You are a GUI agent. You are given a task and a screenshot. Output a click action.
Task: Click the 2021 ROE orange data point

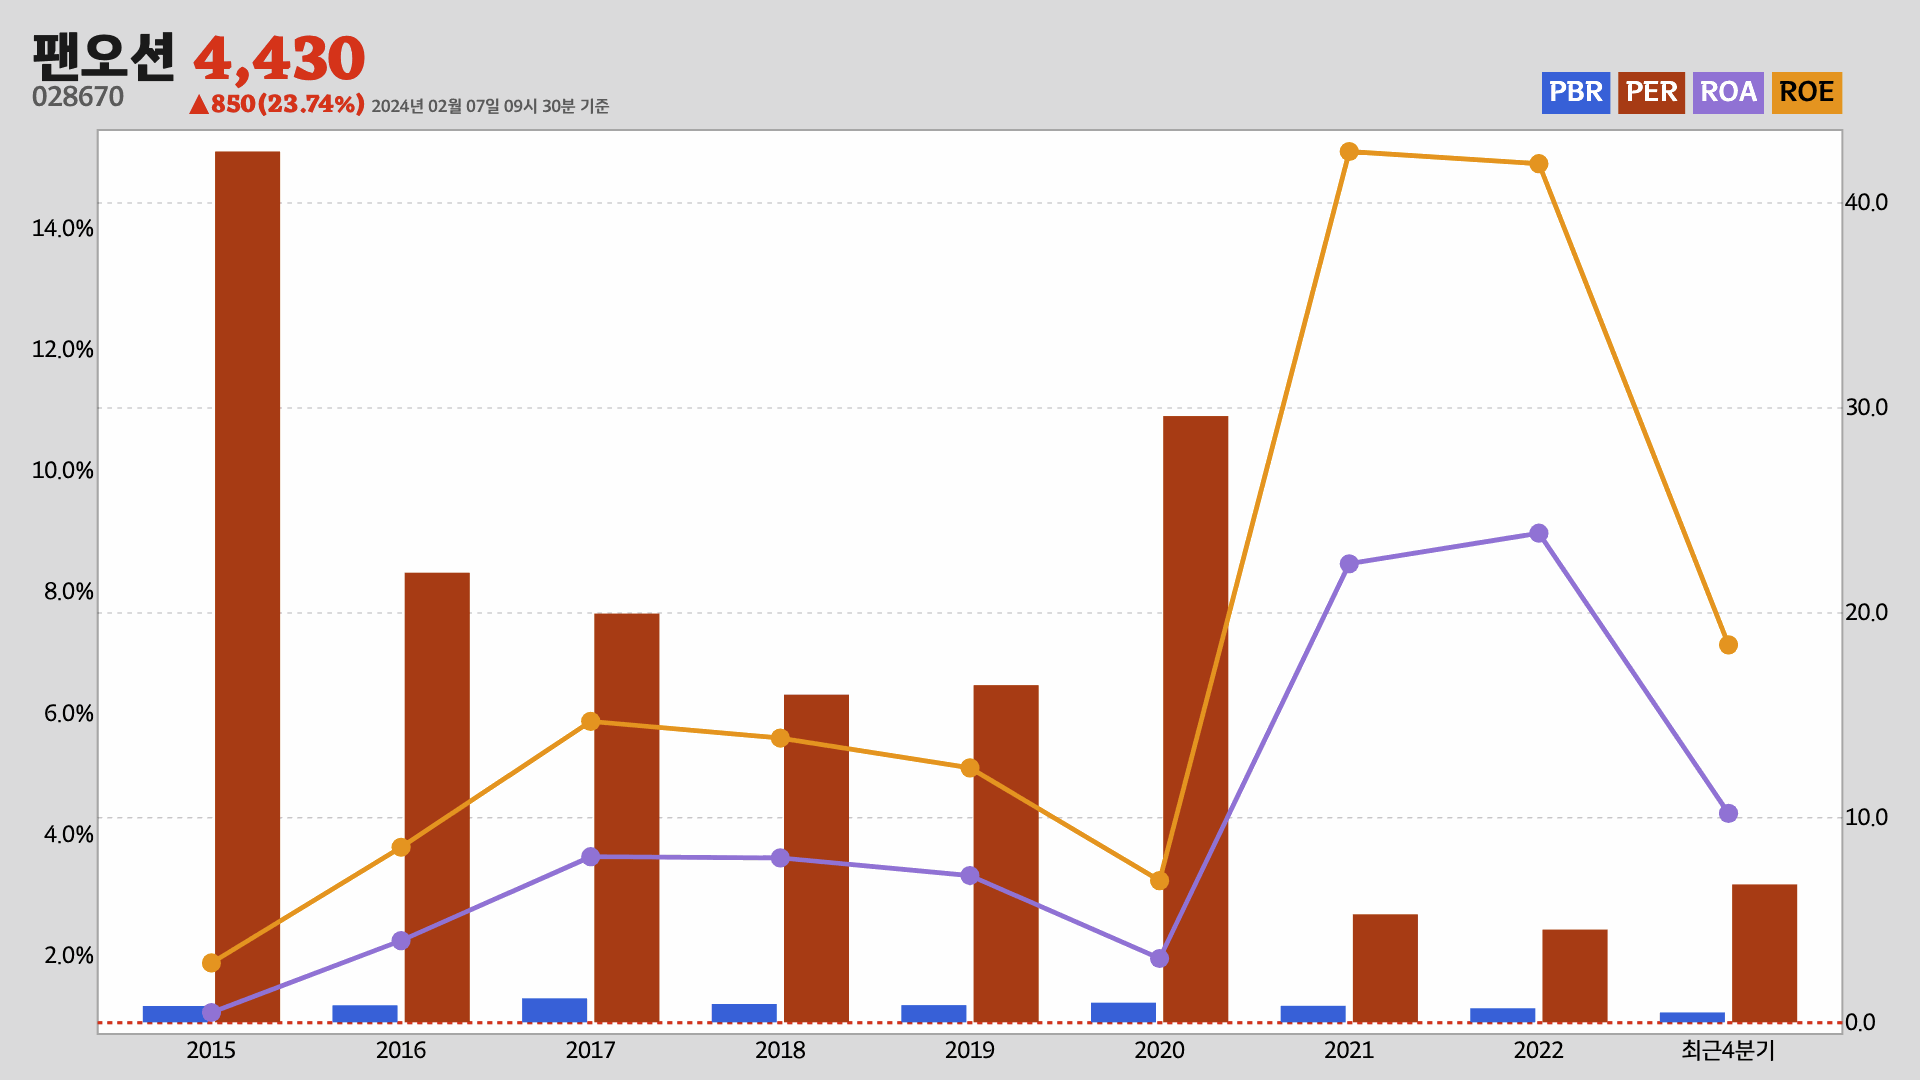tap(1349, 152)
